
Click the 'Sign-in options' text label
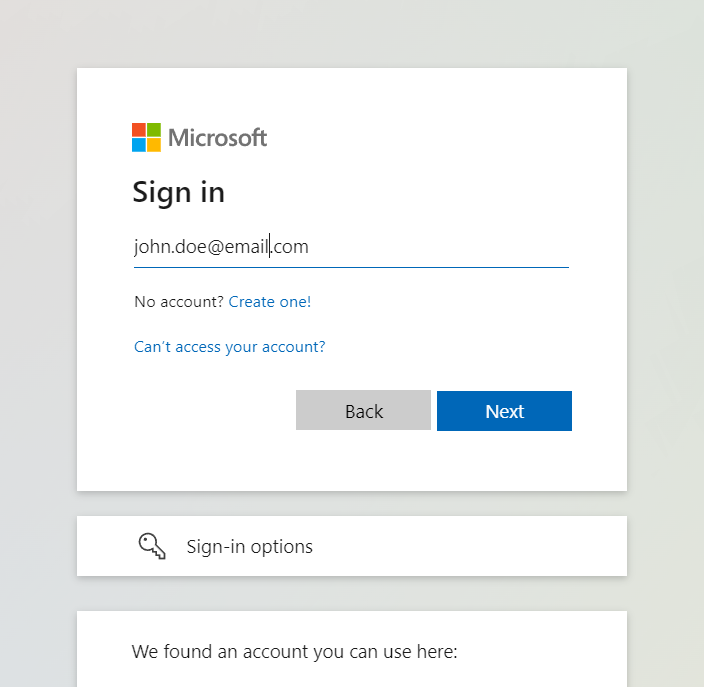tap(250, 546)
